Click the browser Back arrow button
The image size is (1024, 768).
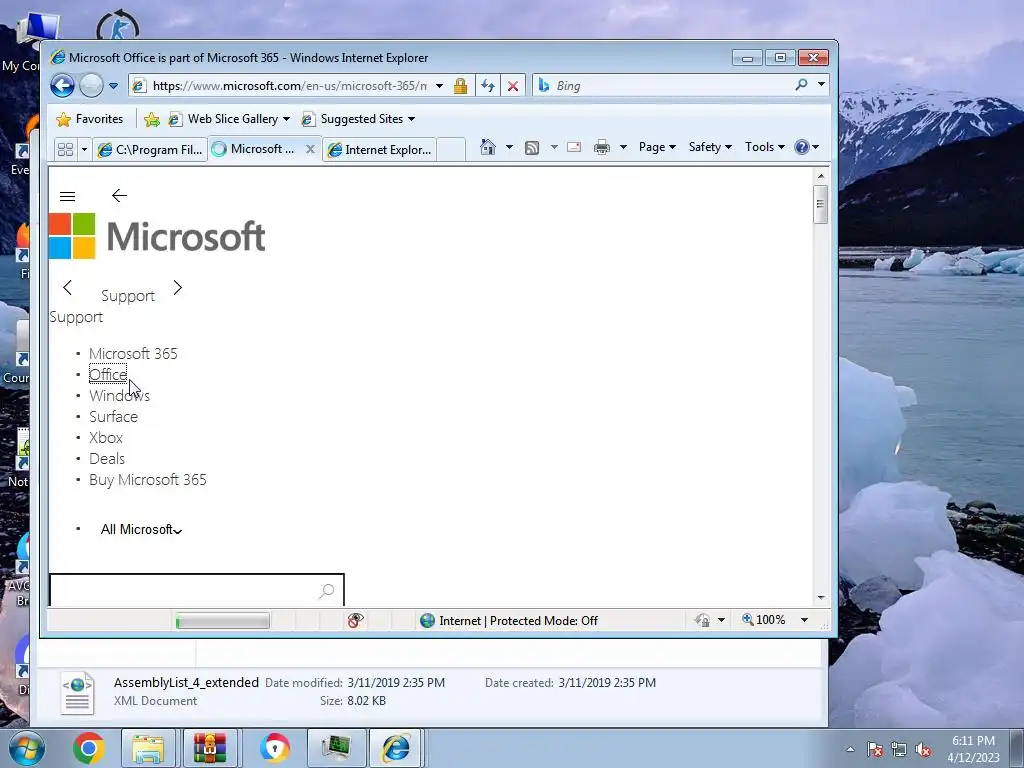[x=63, y=86]
